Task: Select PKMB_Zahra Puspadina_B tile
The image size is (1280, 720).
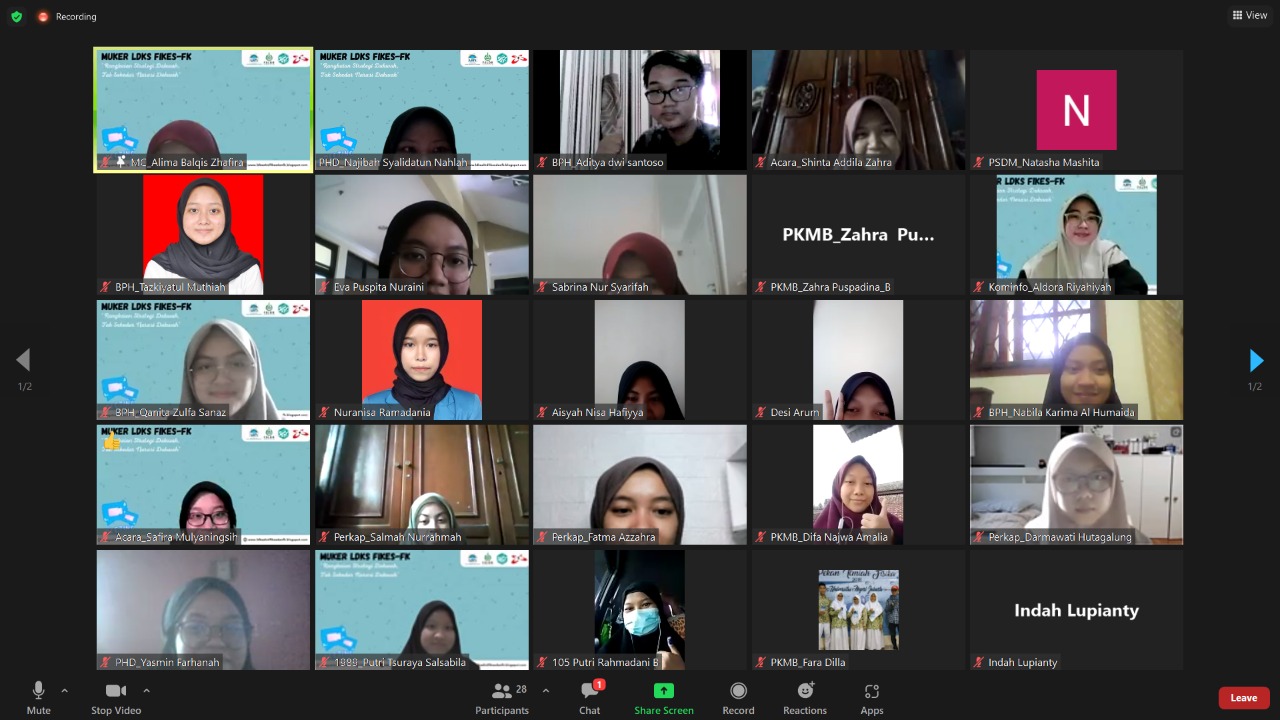Action: pyautogui.click(x=858, y=235)
